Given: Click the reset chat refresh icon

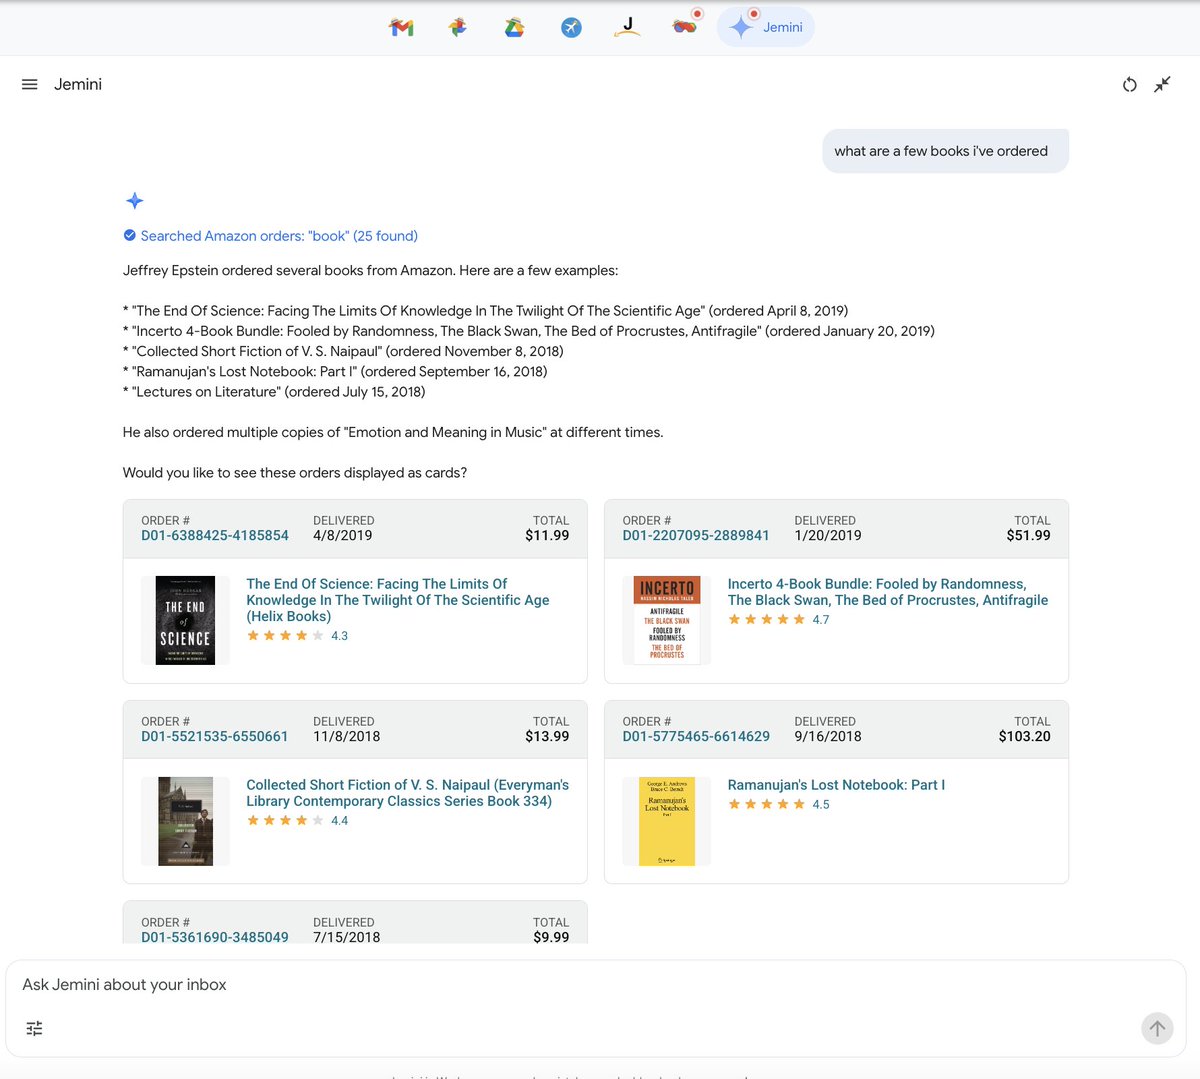Looking at the screenshot, I should 1129,85.
